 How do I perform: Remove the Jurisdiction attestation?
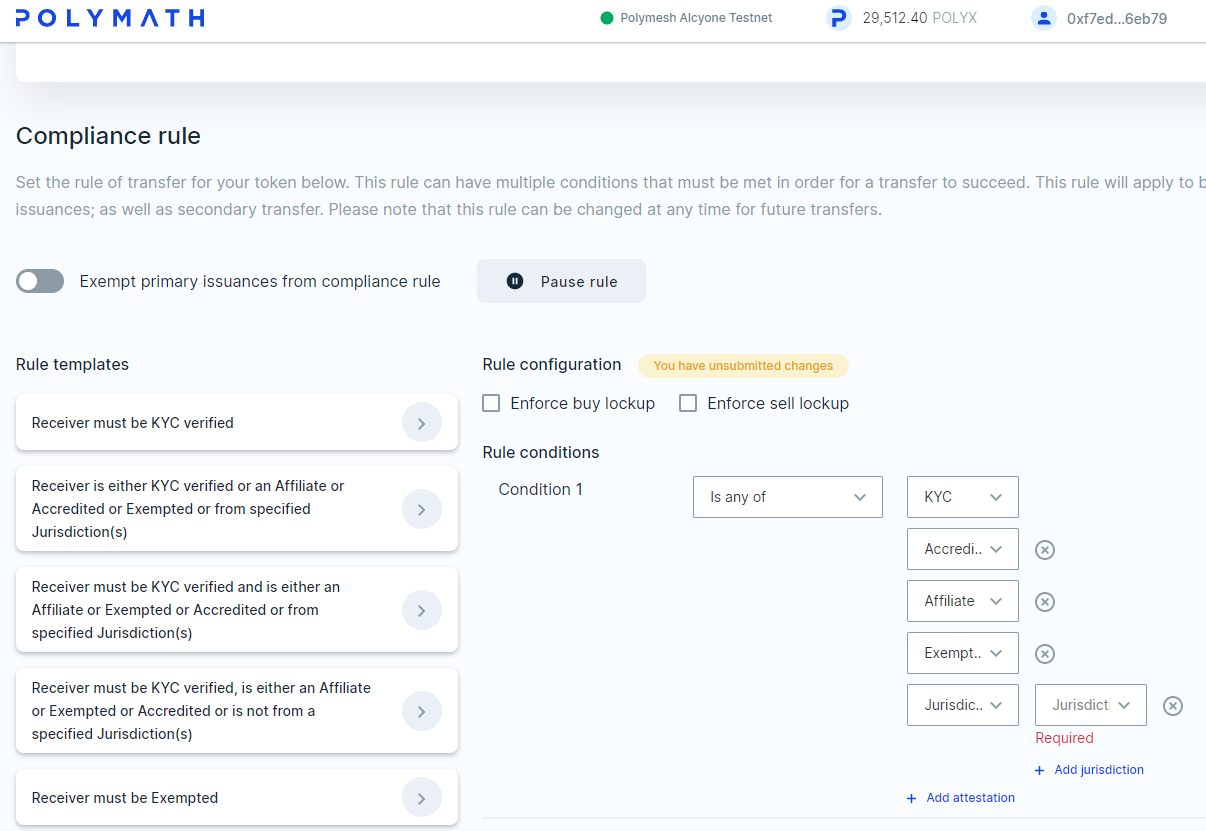[1173, 706]
